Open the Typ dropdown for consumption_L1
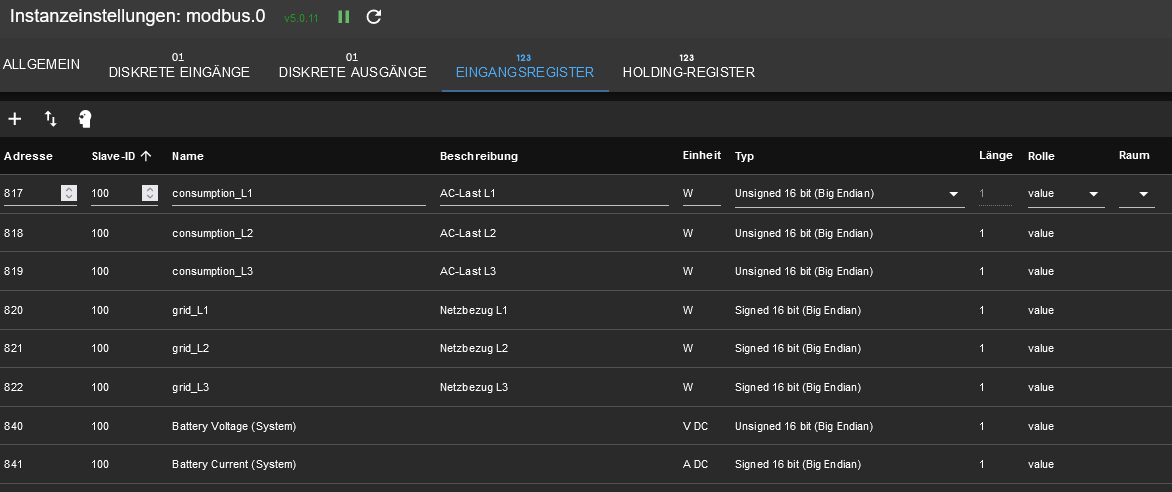1172x492 pixels. 953,194
